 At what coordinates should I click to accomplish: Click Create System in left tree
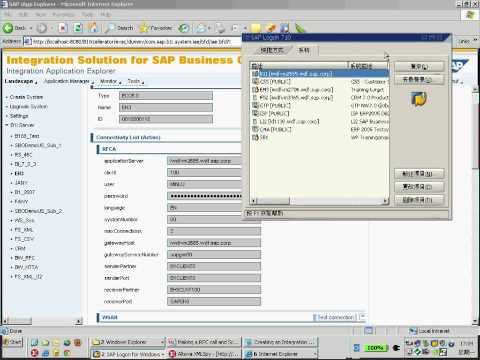[26, 97]
